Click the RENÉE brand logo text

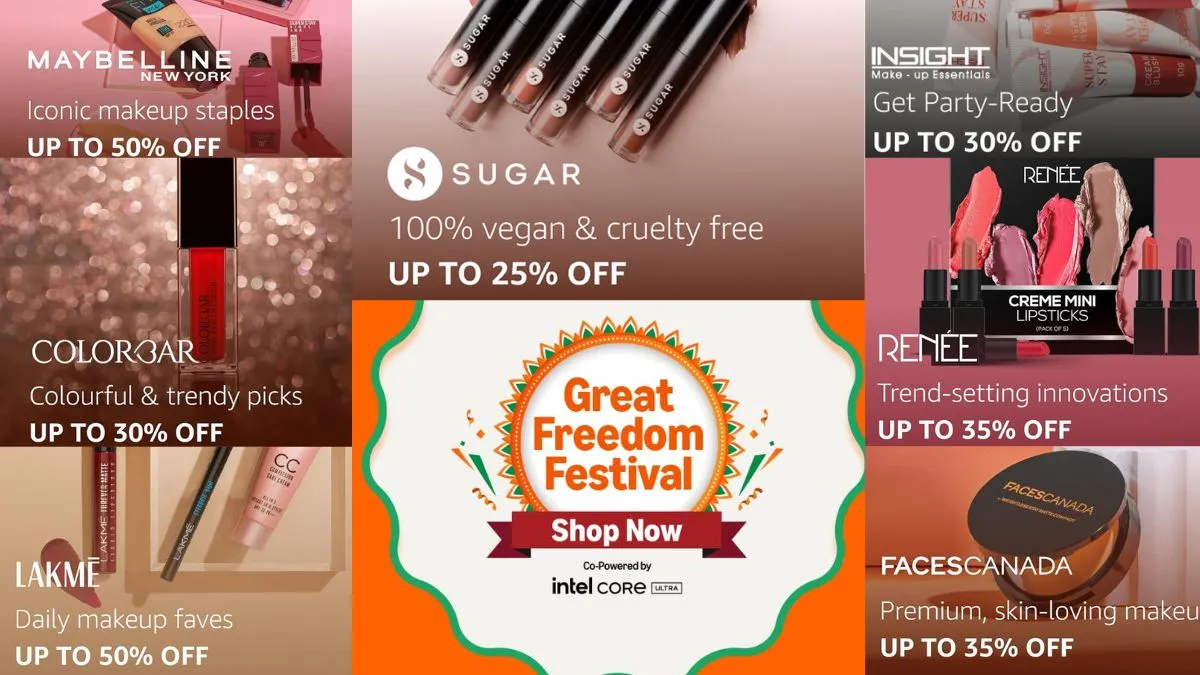[927, 349]
